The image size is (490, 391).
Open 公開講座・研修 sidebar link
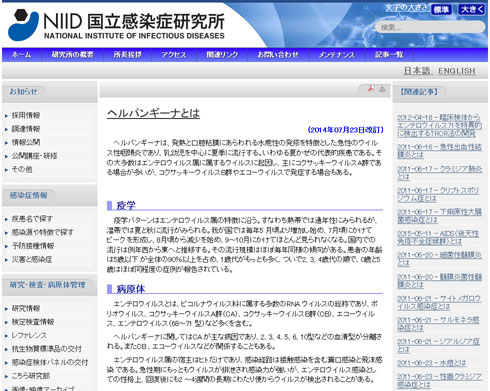click(x=34, y=156)
